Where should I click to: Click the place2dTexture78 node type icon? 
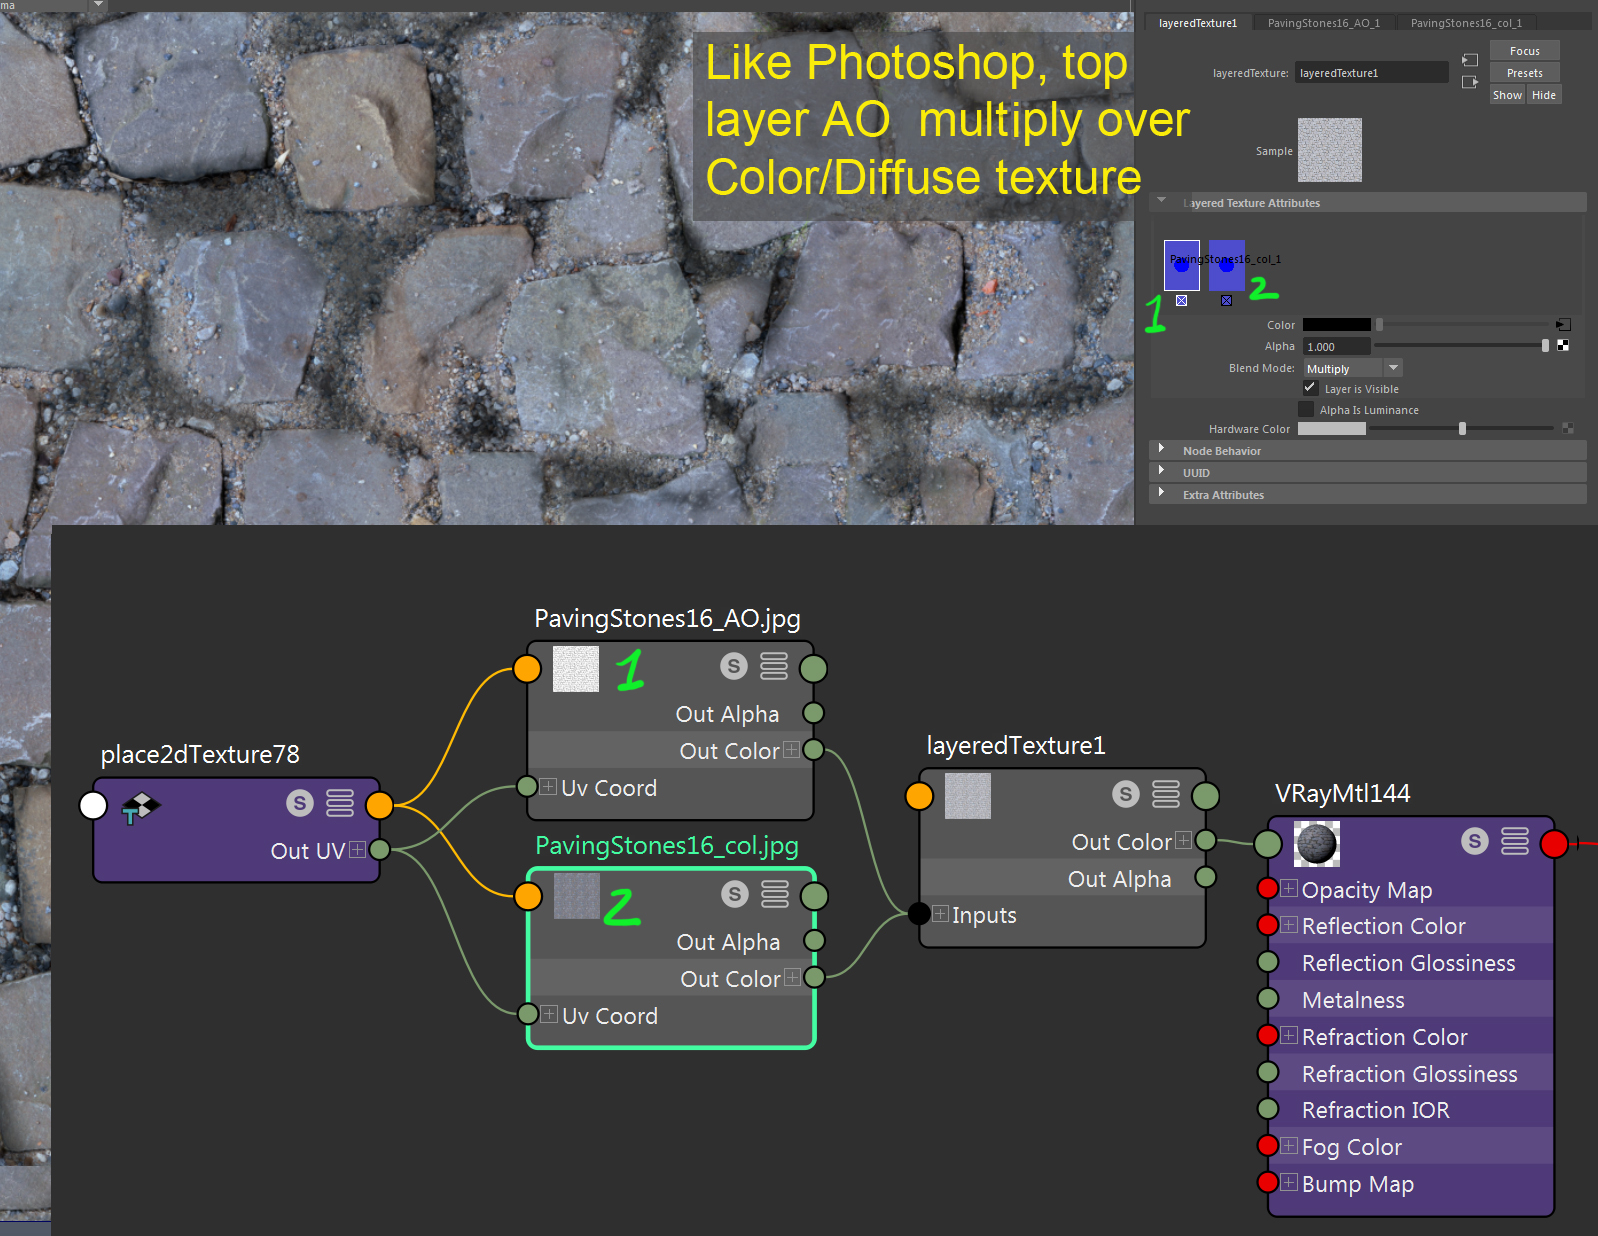[x=140, y=807]
